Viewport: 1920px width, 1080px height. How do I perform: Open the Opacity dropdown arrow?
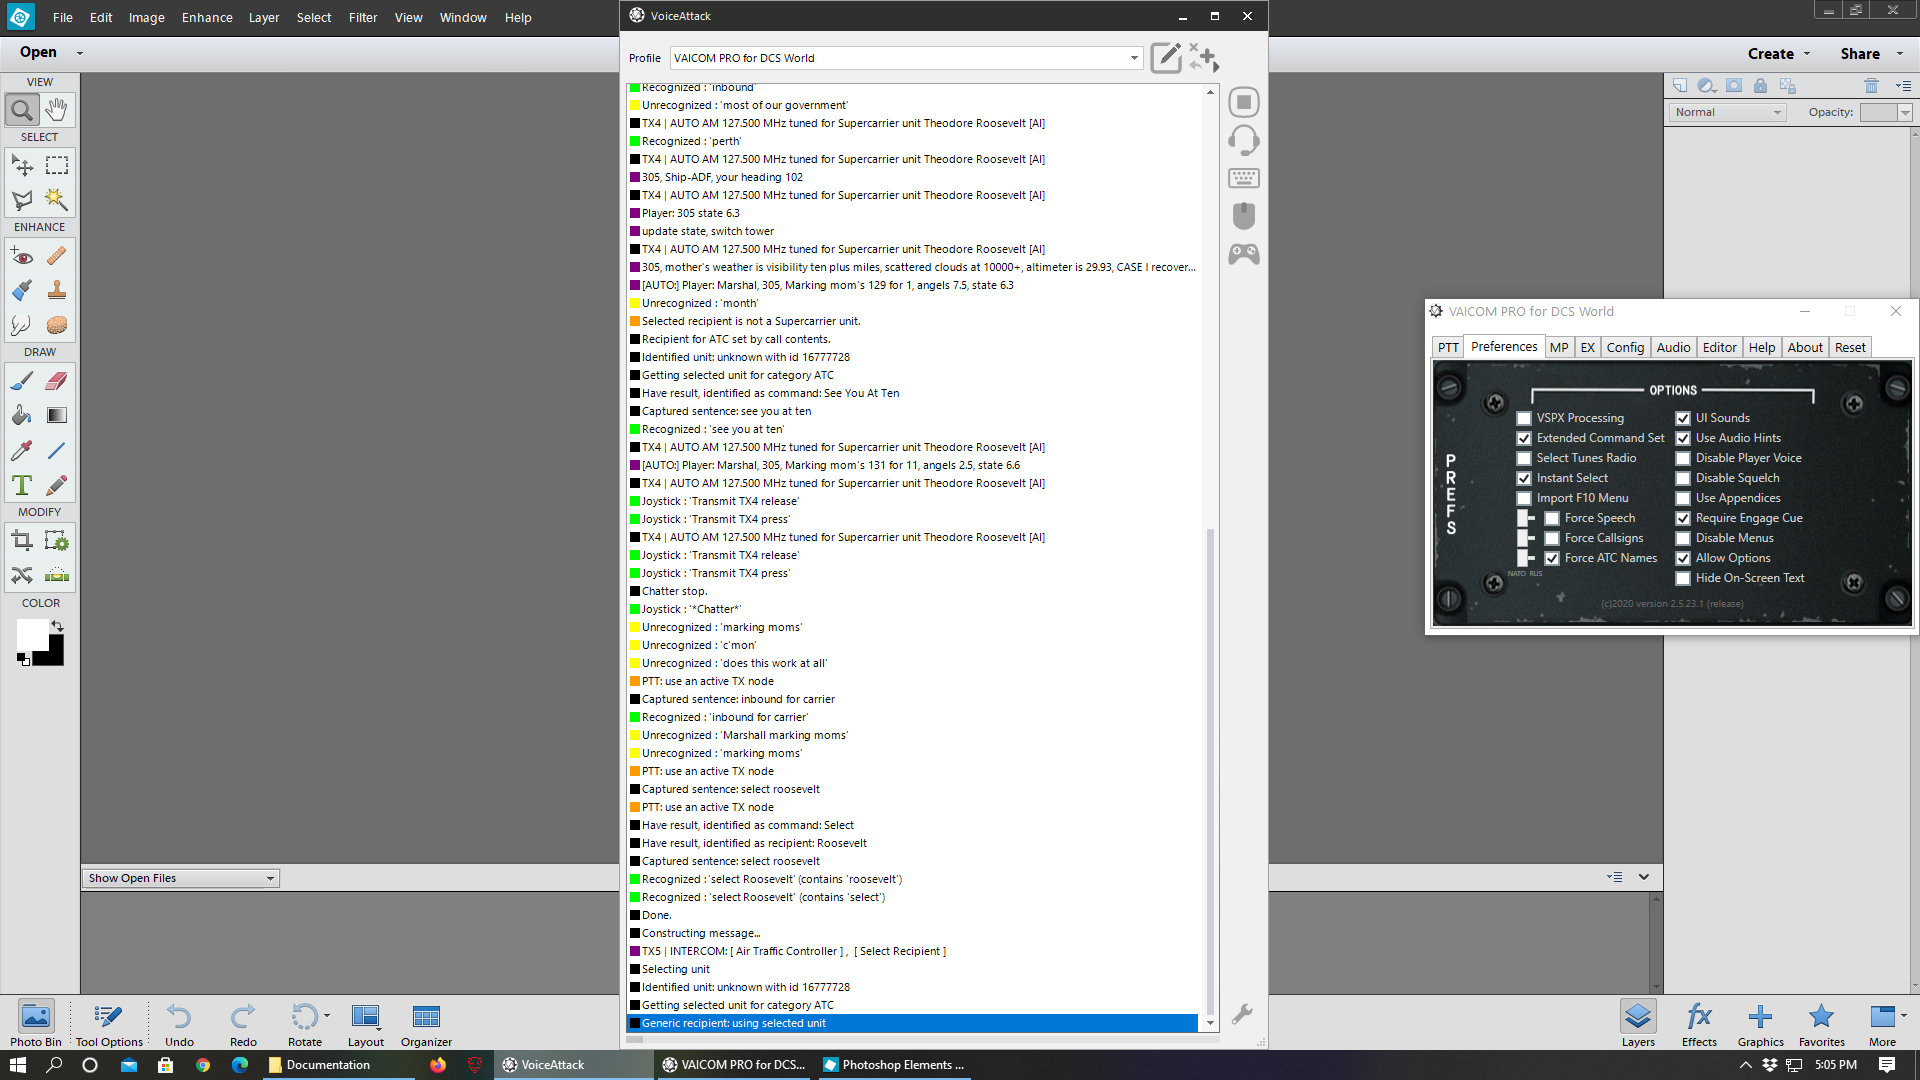click(x=1905, y=113)
